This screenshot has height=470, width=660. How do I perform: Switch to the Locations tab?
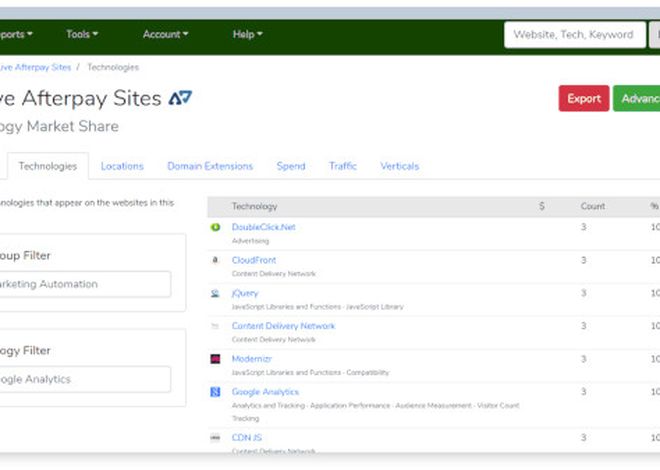coord(122,166)
